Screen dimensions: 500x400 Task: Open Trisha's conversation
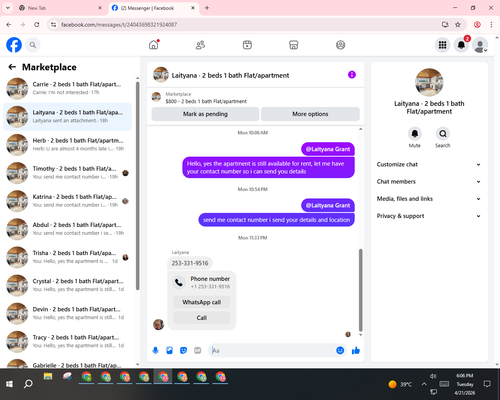[x=67, y=257]
